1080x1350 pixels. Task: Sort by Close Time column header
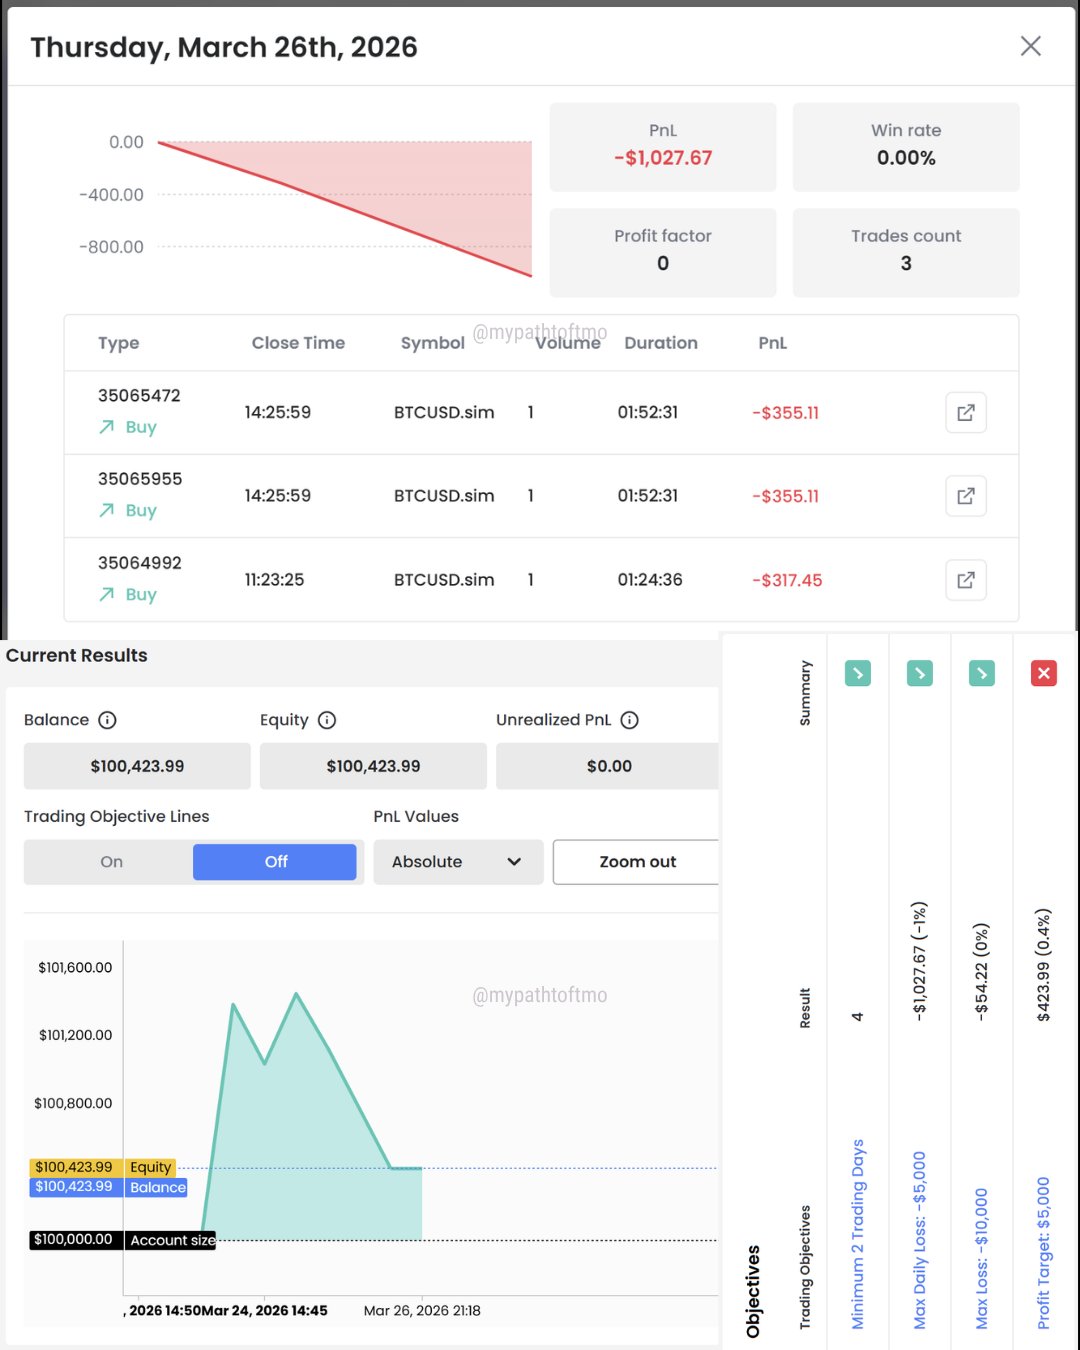pos(298,343)
